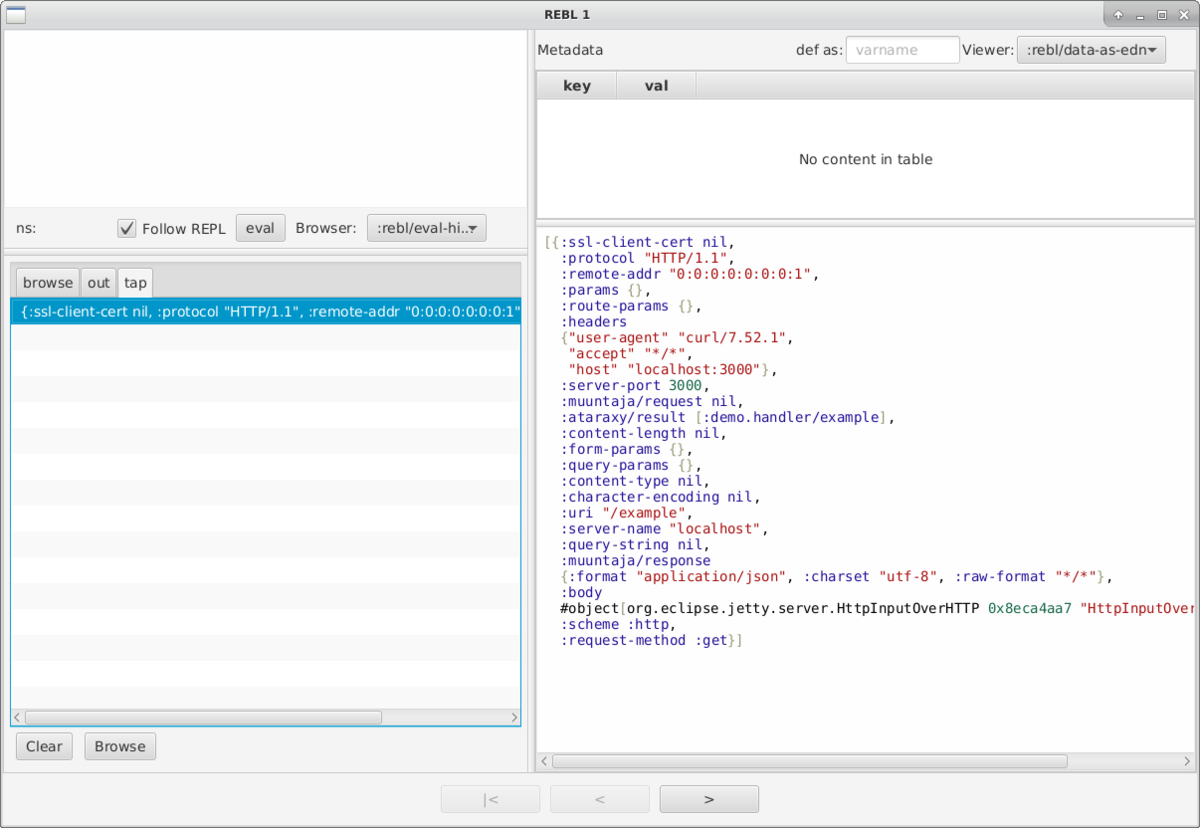This screenshot has height=828, width=1200.
Task: Switch to the browse tab
Action: point(47,282)
